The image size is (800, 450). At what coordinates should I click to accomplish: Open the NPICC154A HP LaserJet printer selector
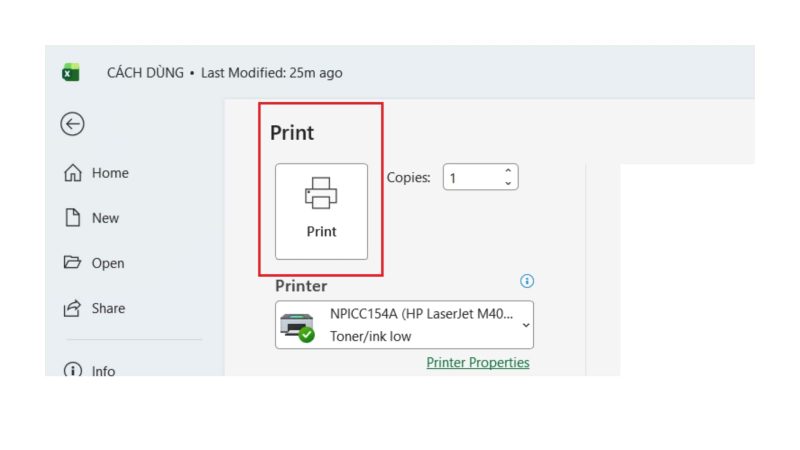405,325
